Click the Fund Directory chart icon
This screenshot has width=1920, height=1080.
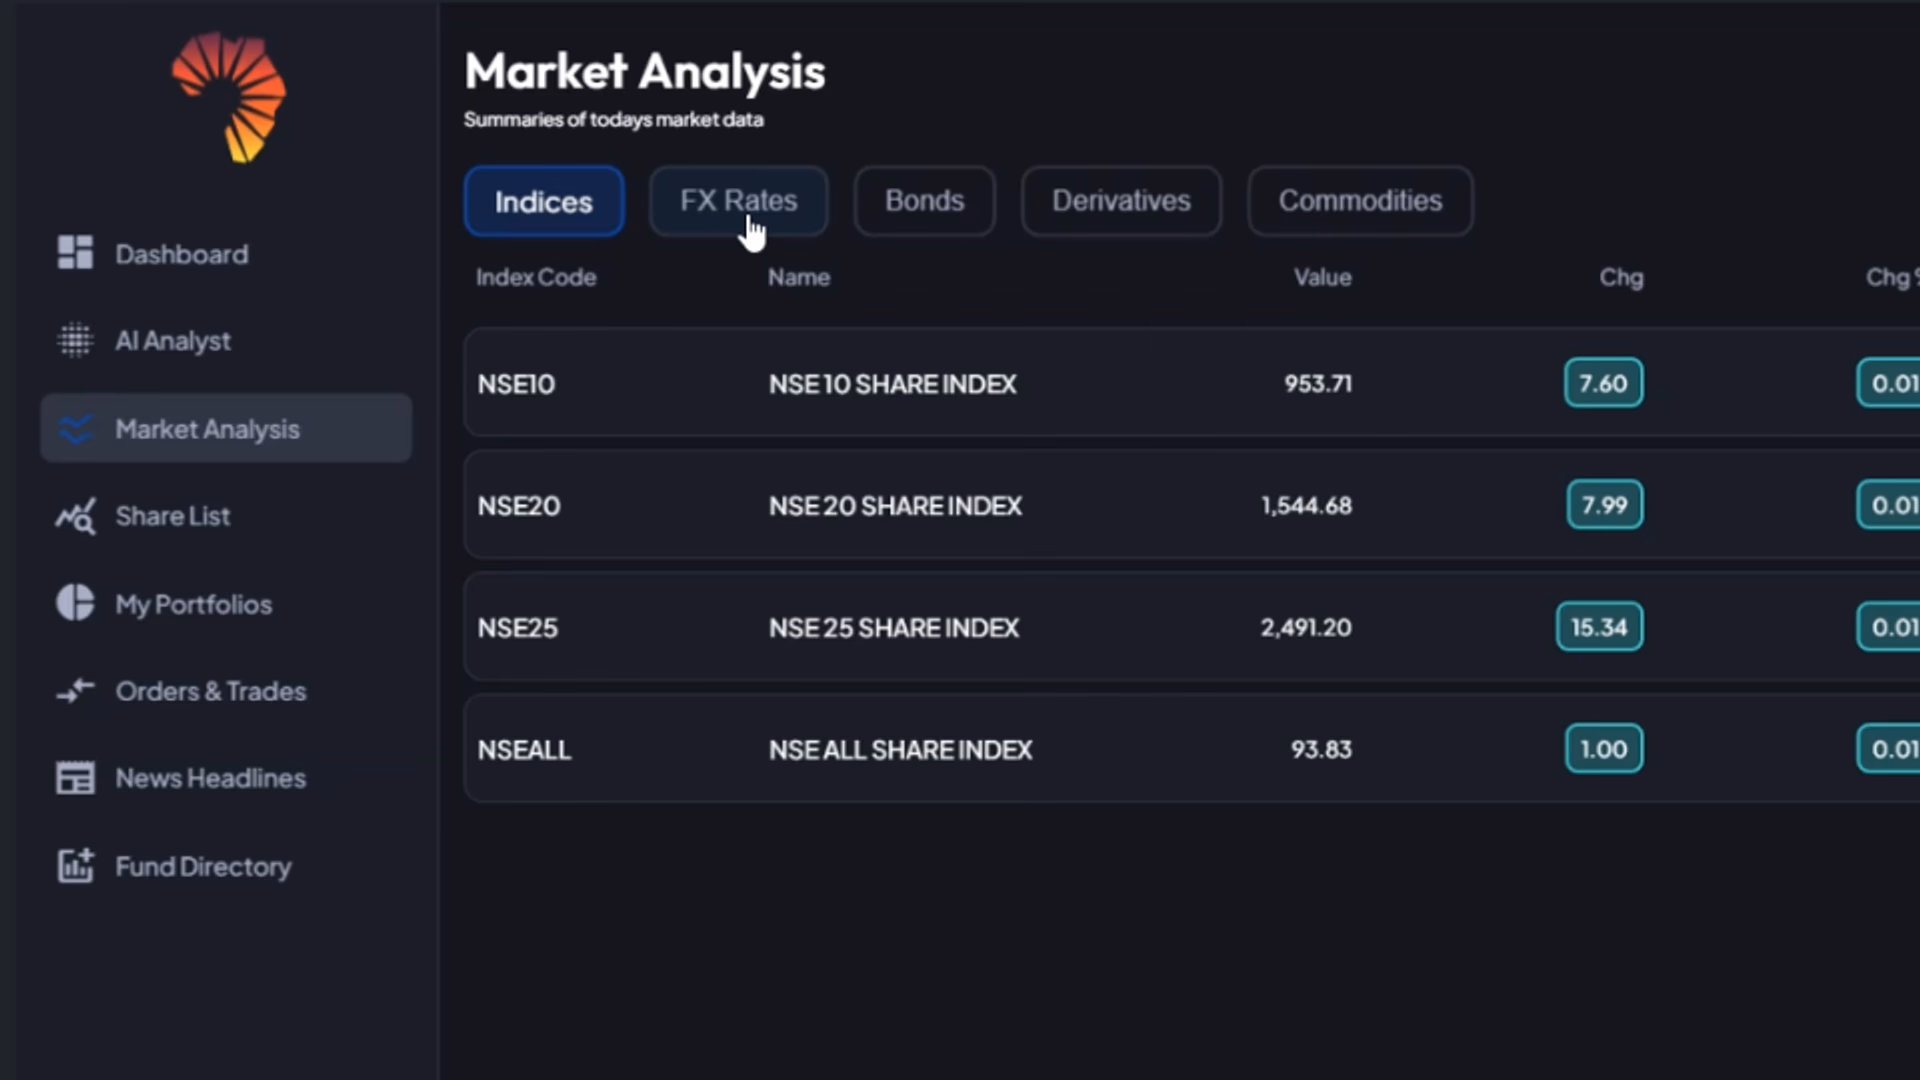tap(75, 866)
